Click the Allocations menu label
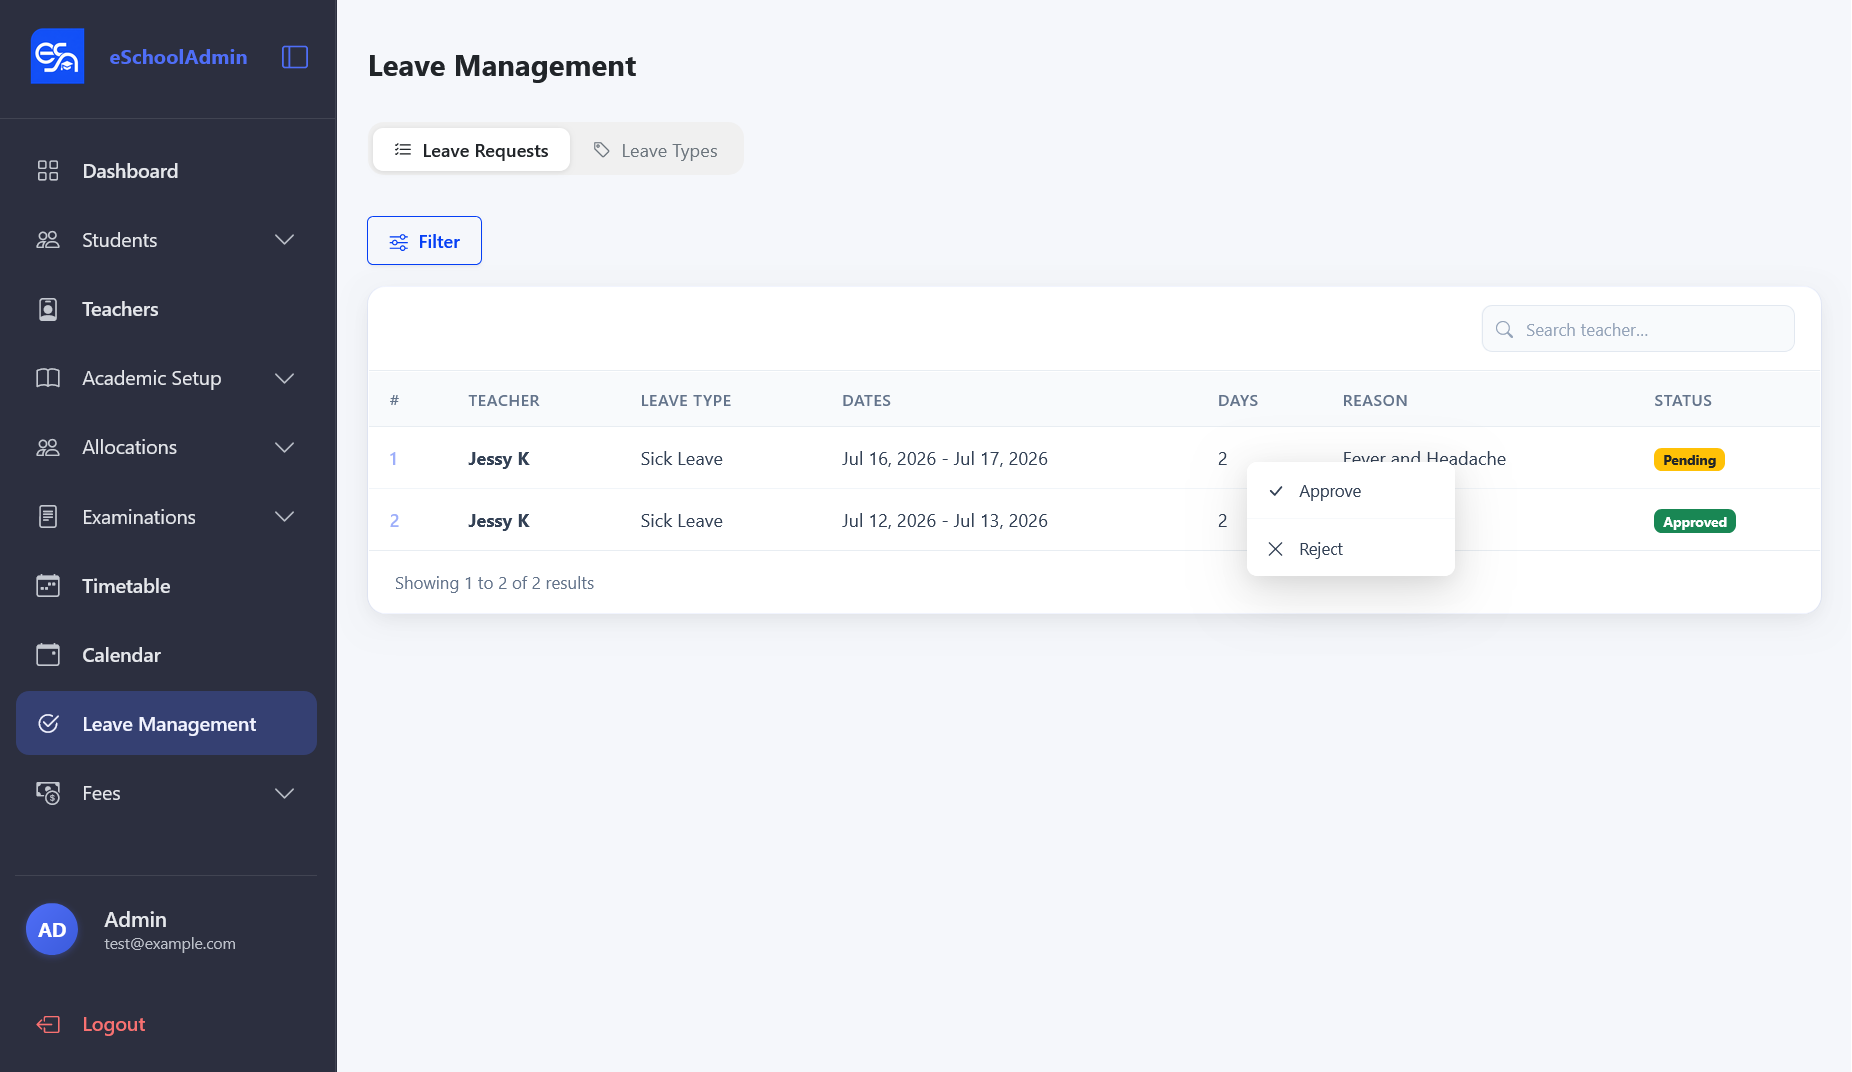This screenshot has height=1072, width=1852. pos(130,447)
